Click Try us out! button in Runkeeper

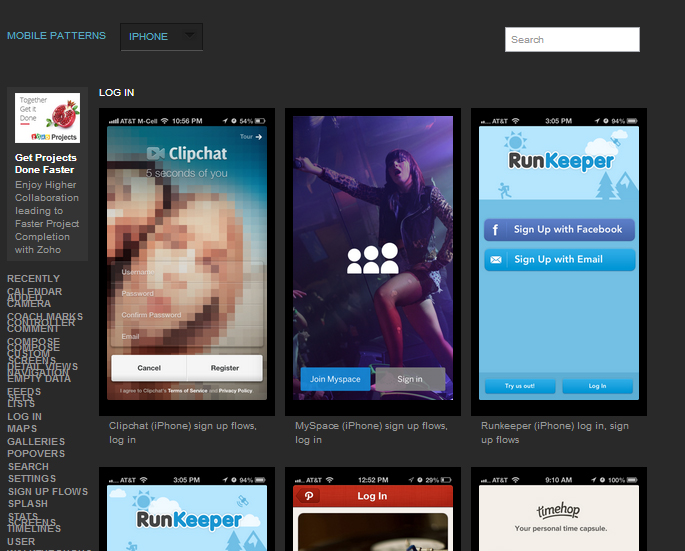(x=520, y=386)
